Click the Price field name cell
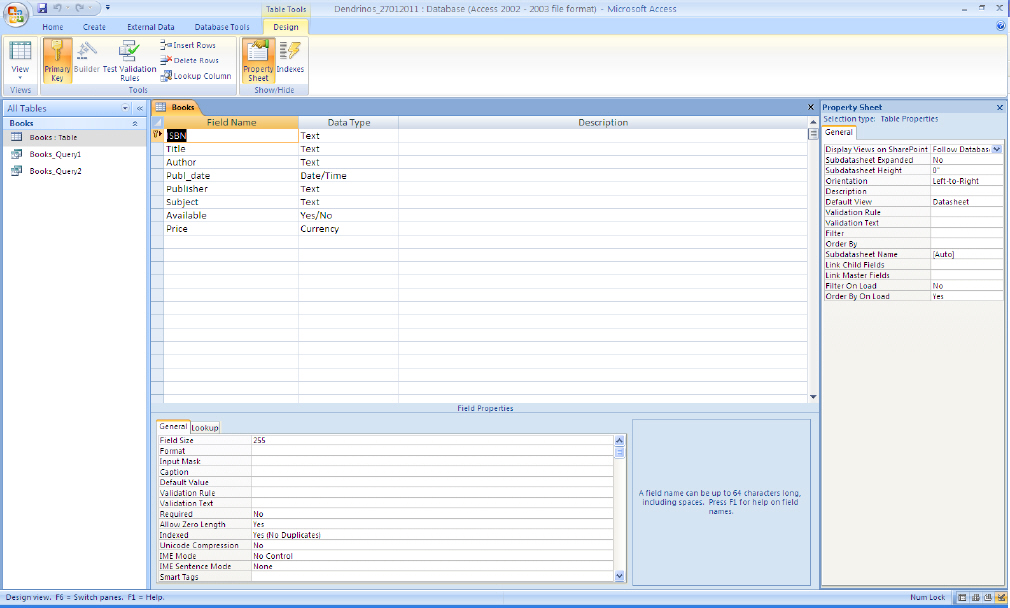 [231, 229]
